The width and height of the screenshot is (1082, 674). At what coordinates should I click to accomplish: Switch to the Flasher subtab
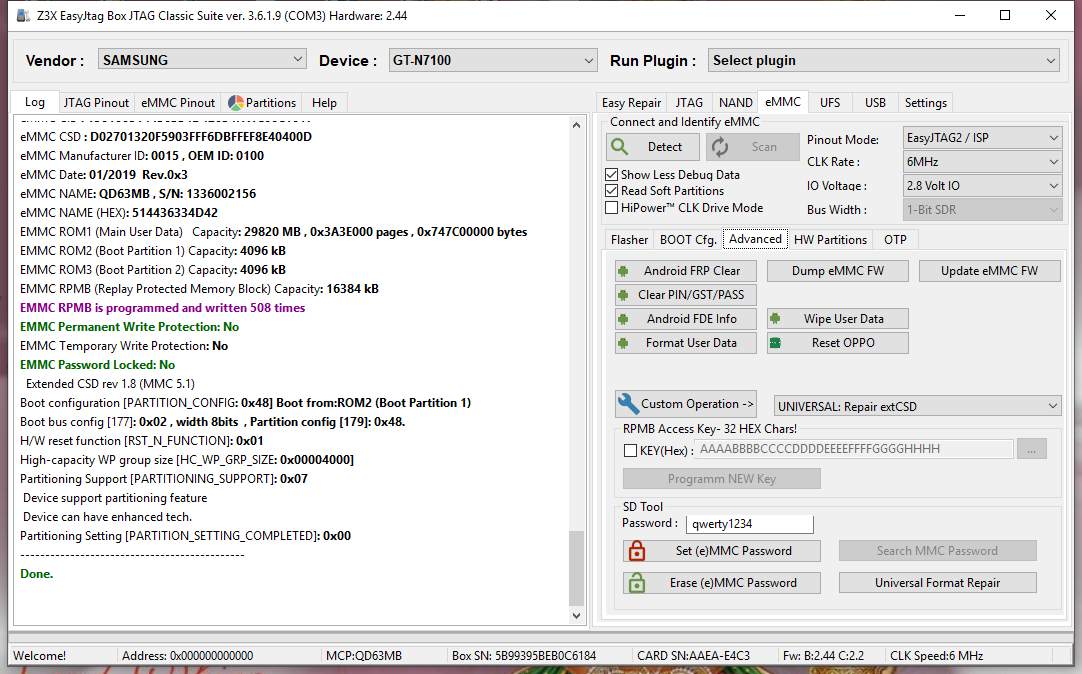[x=629, y=239]
